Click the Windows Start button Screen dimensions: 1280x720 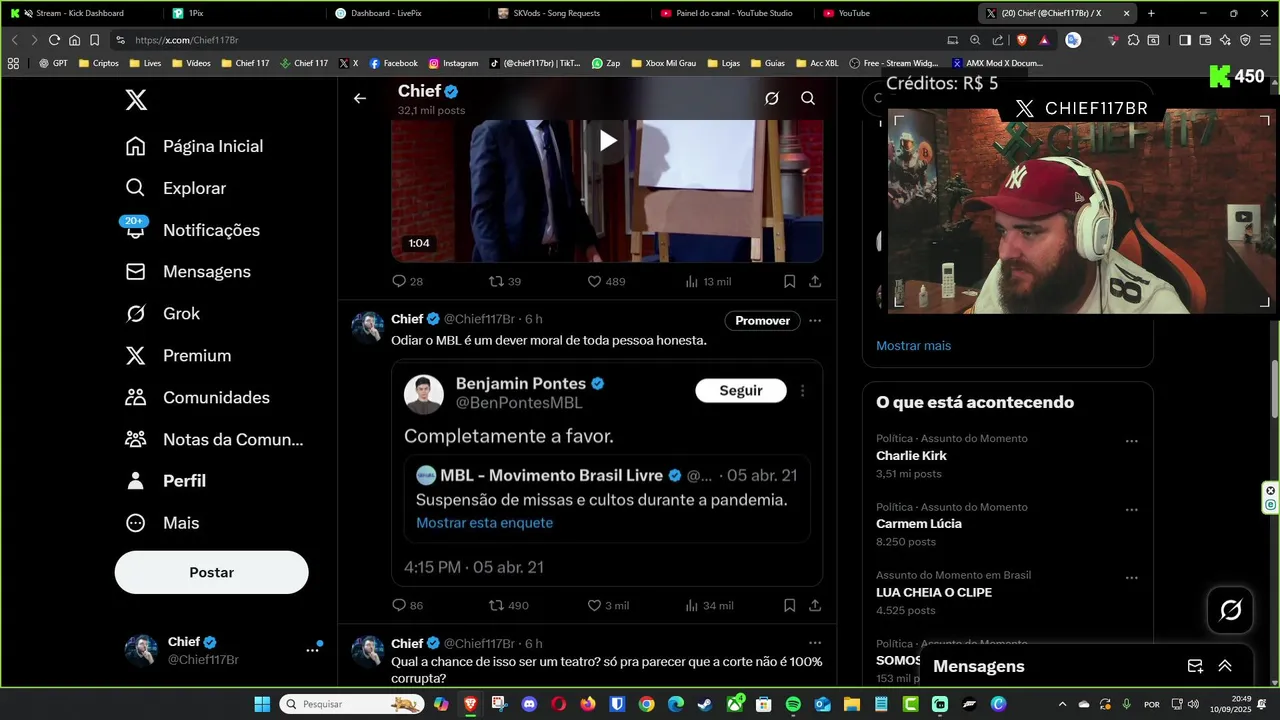click(x=262, y=704)
